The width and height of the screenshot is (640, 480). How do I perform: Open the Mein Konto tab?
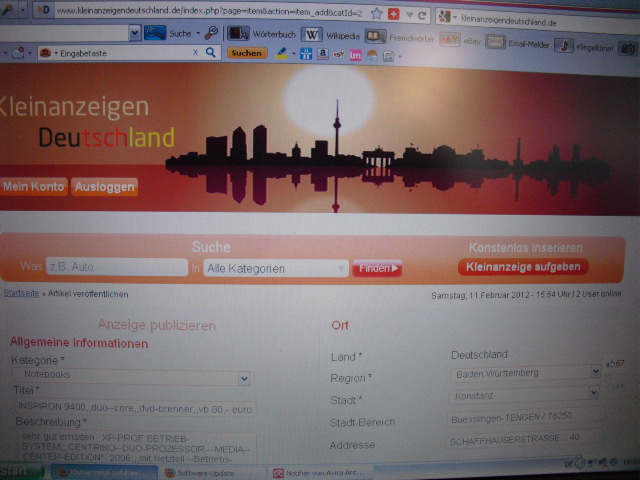34,187
